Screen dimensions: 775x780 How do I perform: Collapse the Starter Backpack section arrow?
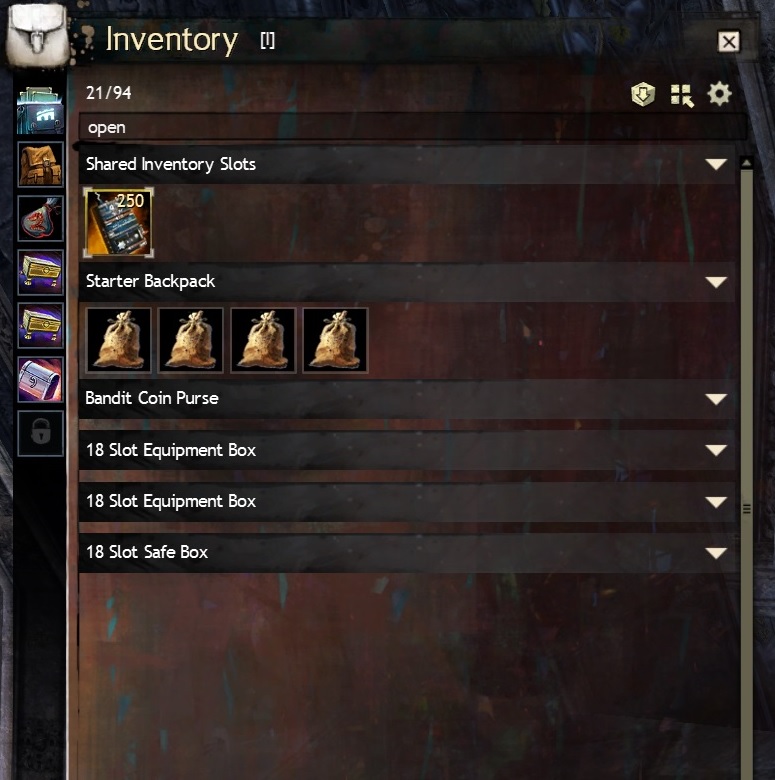(716, 282)
